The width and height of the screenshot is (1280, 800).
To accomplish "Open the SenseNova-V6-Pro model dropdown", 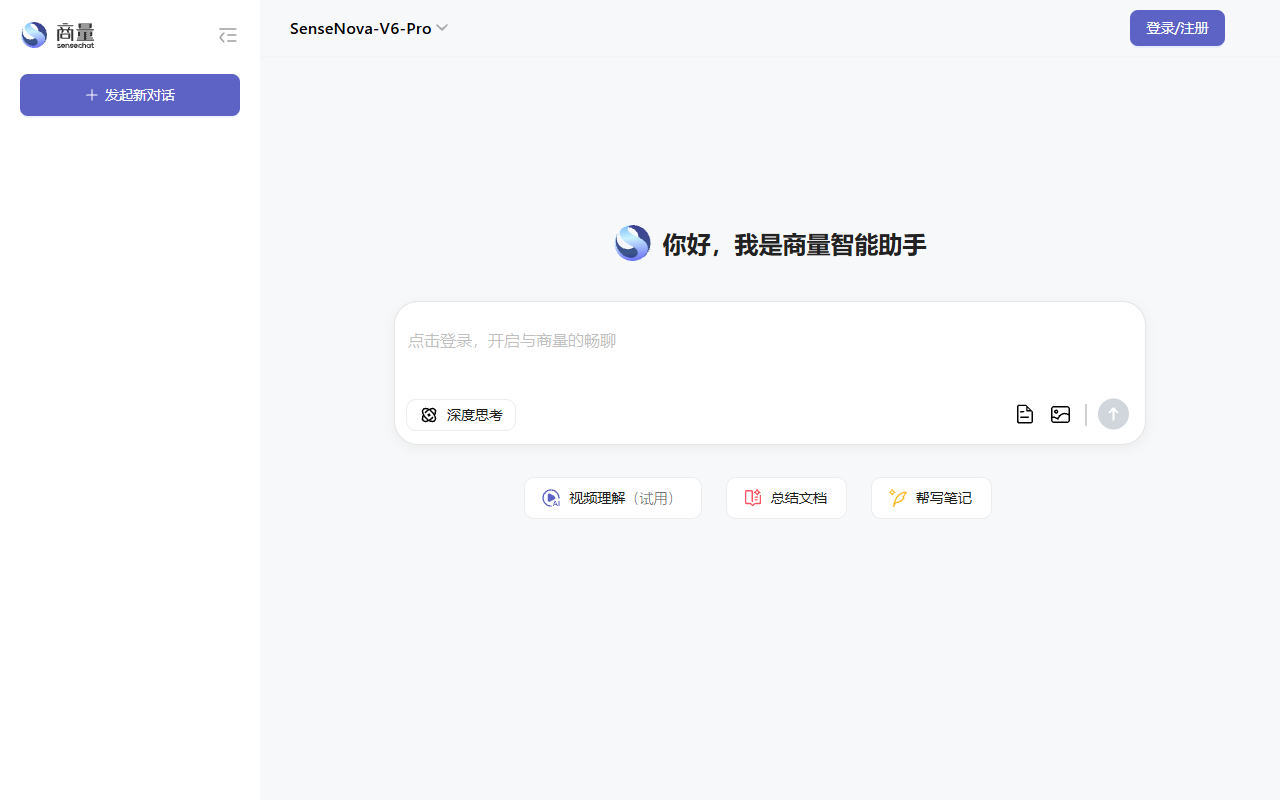I will pos(369,29).
